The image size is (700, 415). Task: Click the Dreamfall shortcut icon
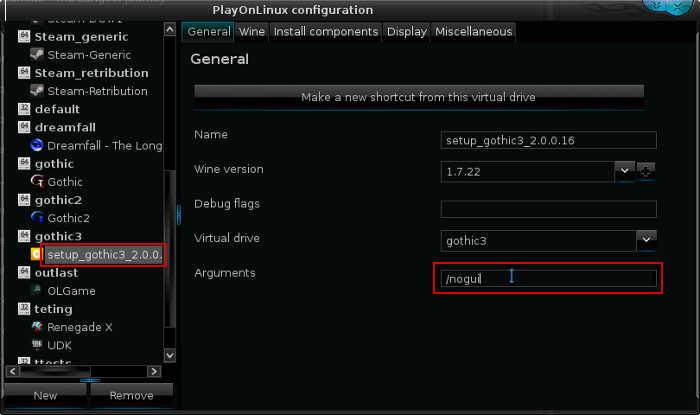[37, 145]
